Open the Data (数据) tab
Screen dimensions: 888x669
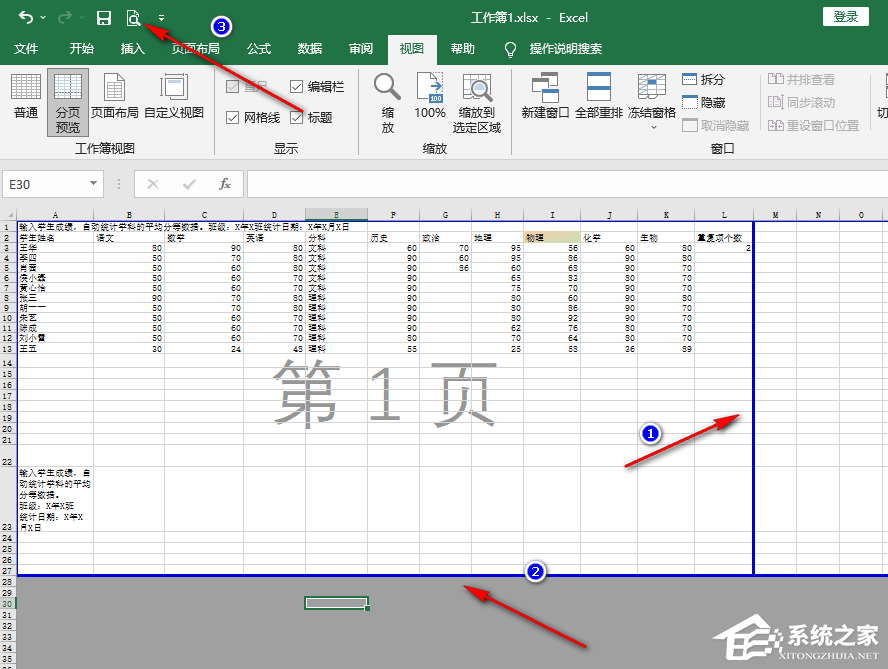tap(310, 49)
